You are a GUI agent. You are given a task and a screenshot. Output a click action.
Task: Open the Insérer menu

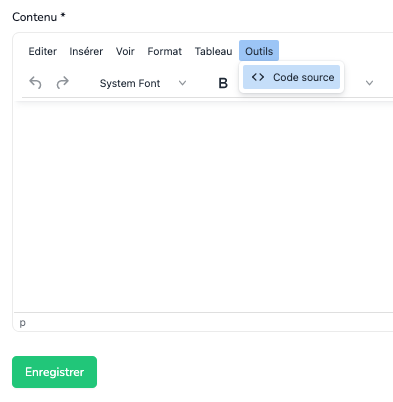click(x=86, y=51)
